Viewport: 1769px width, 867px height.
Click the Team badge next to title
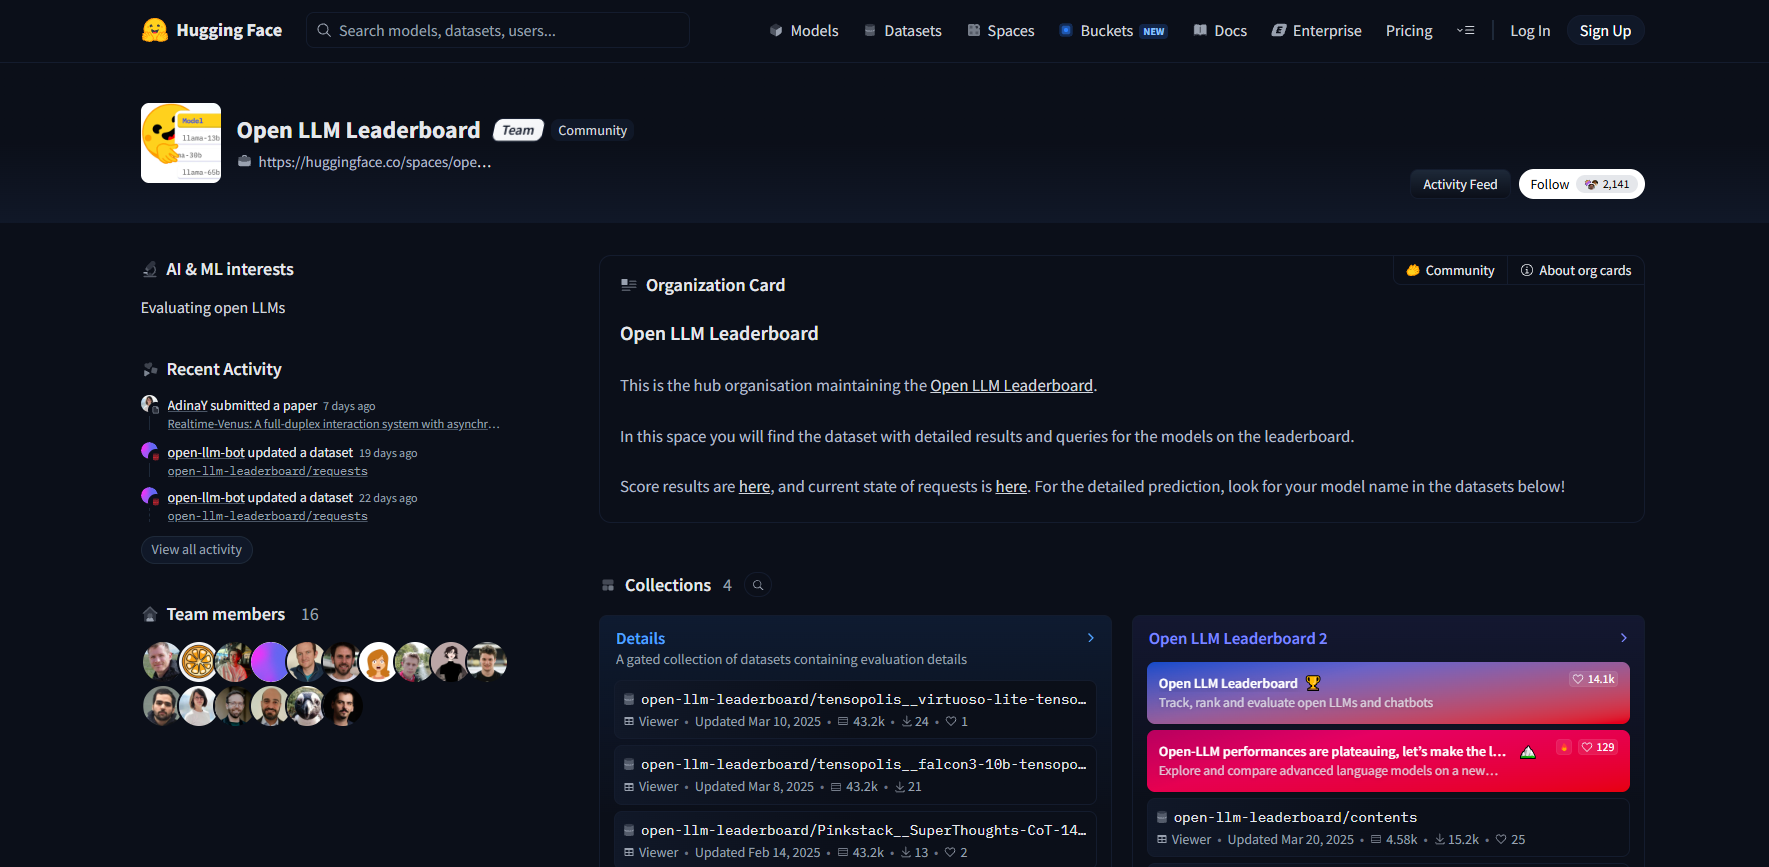(518, 130)
